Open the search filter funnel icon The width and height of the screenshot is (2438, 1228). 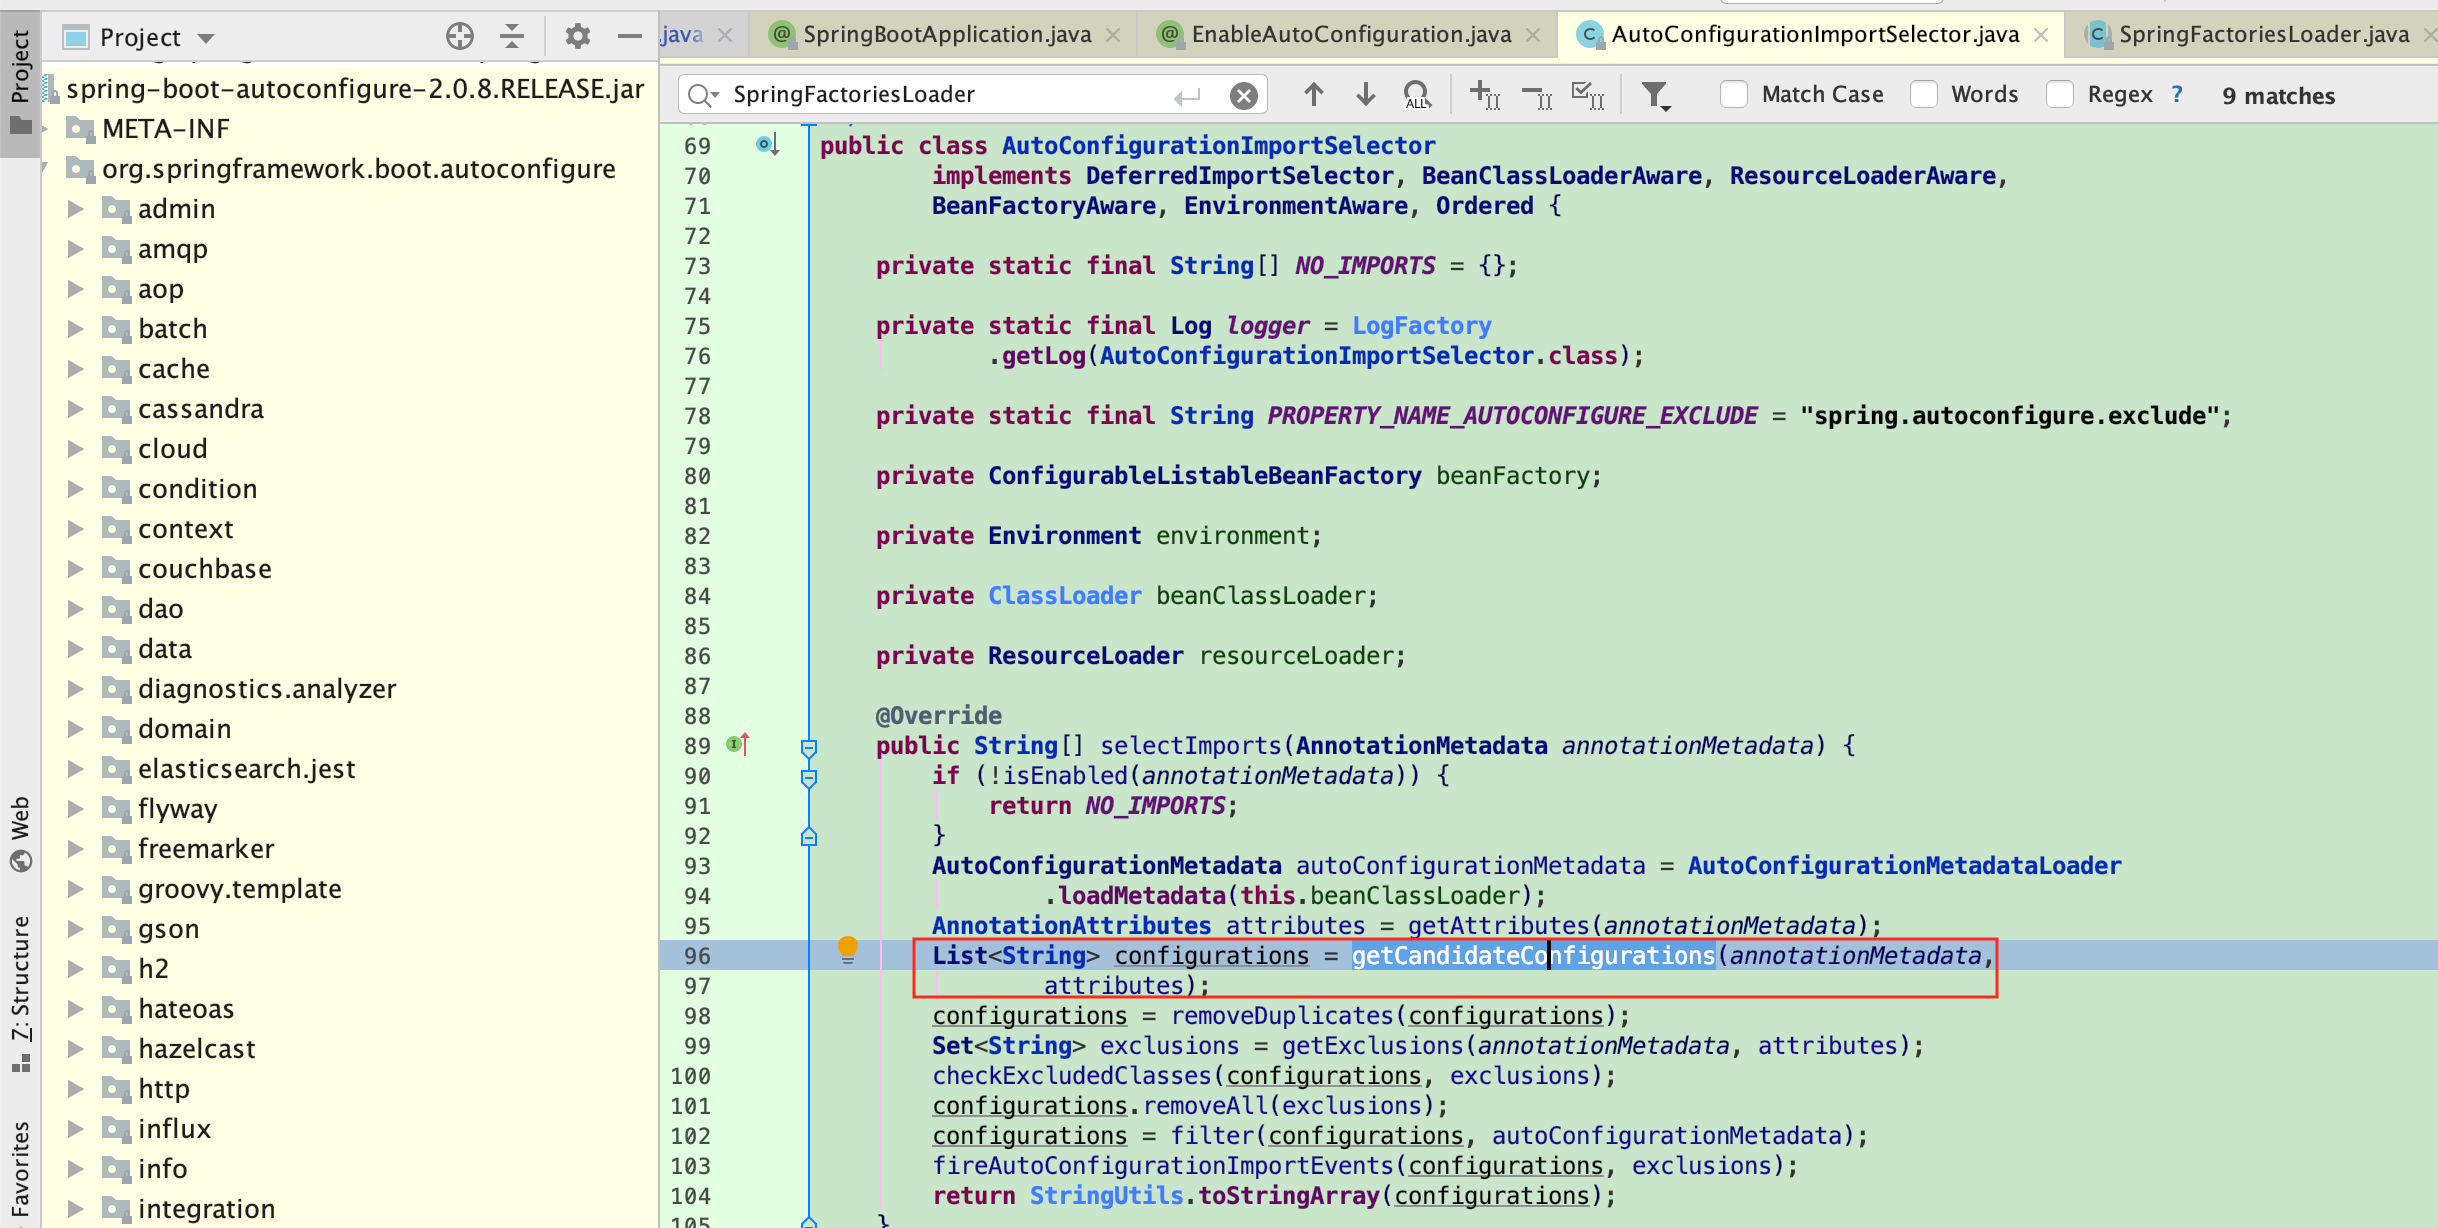[x=1655, y=95]
